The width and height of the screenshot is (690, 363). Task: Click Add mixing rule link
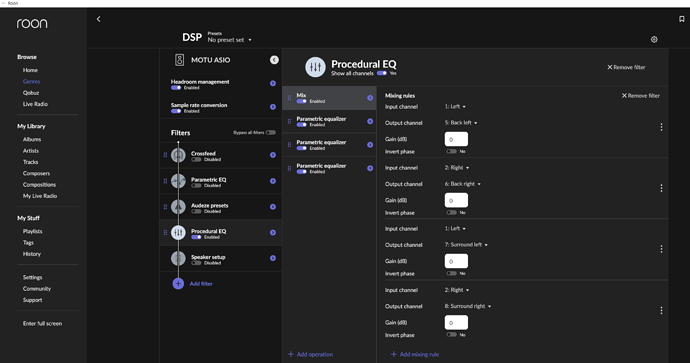[415, 354]
